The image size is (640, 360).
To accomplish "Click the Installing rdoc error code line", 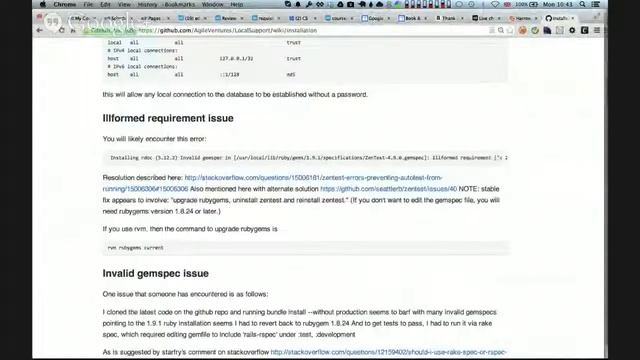I will tap(306, 158).
